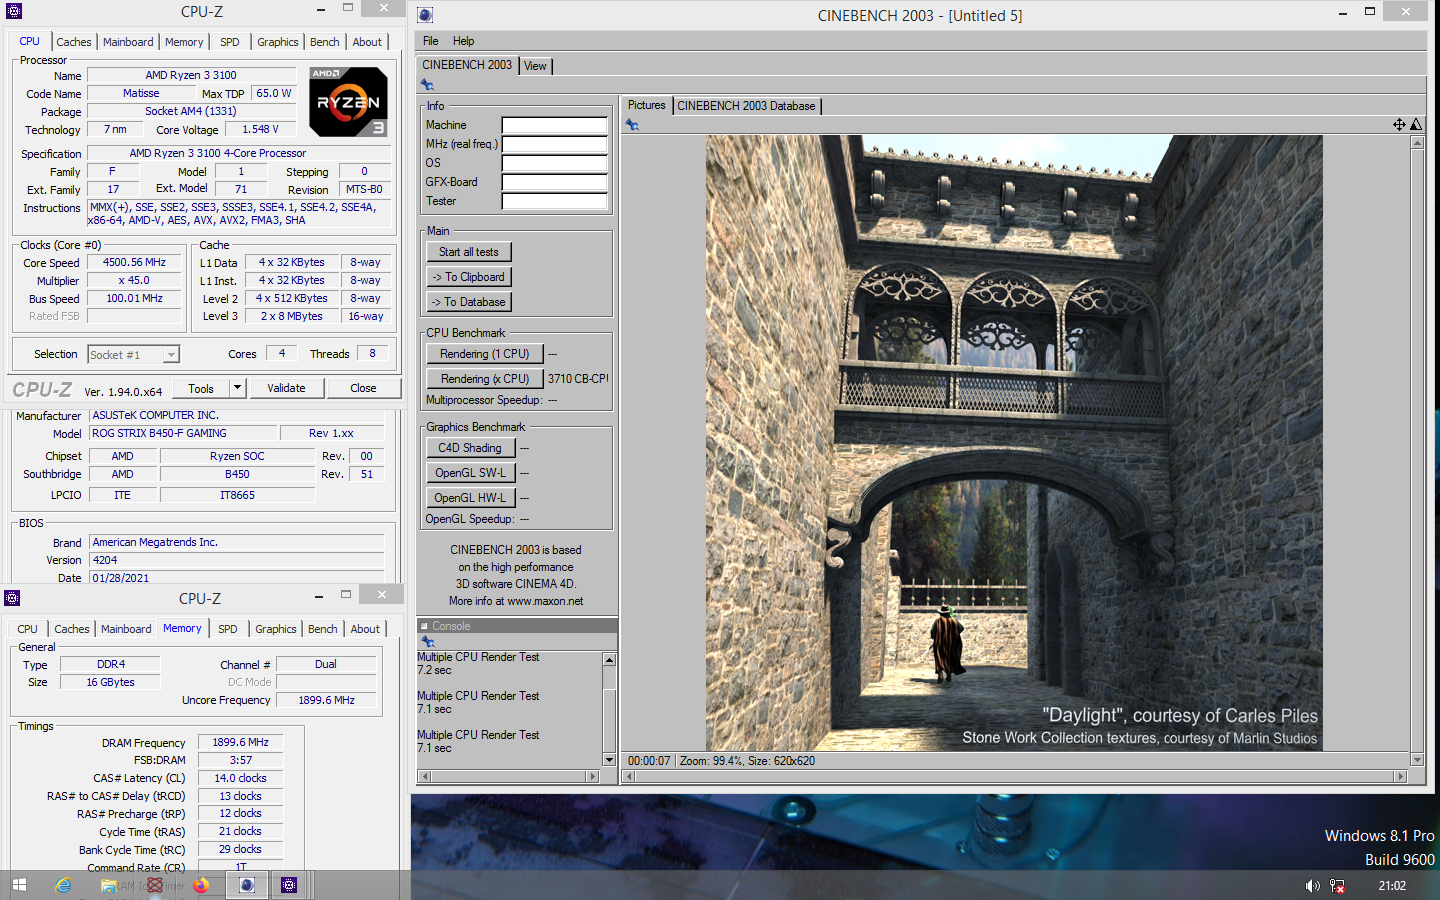This screenshot has height=900, width=1440.
Task: Click the '4500.56 MHz' core speed value
Action: 134,262
